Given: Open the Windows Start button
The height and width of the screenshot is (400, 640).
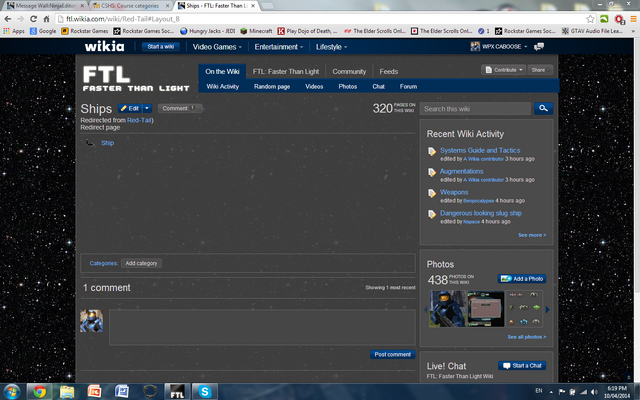Looking at the screenshot, I should 12,392.
